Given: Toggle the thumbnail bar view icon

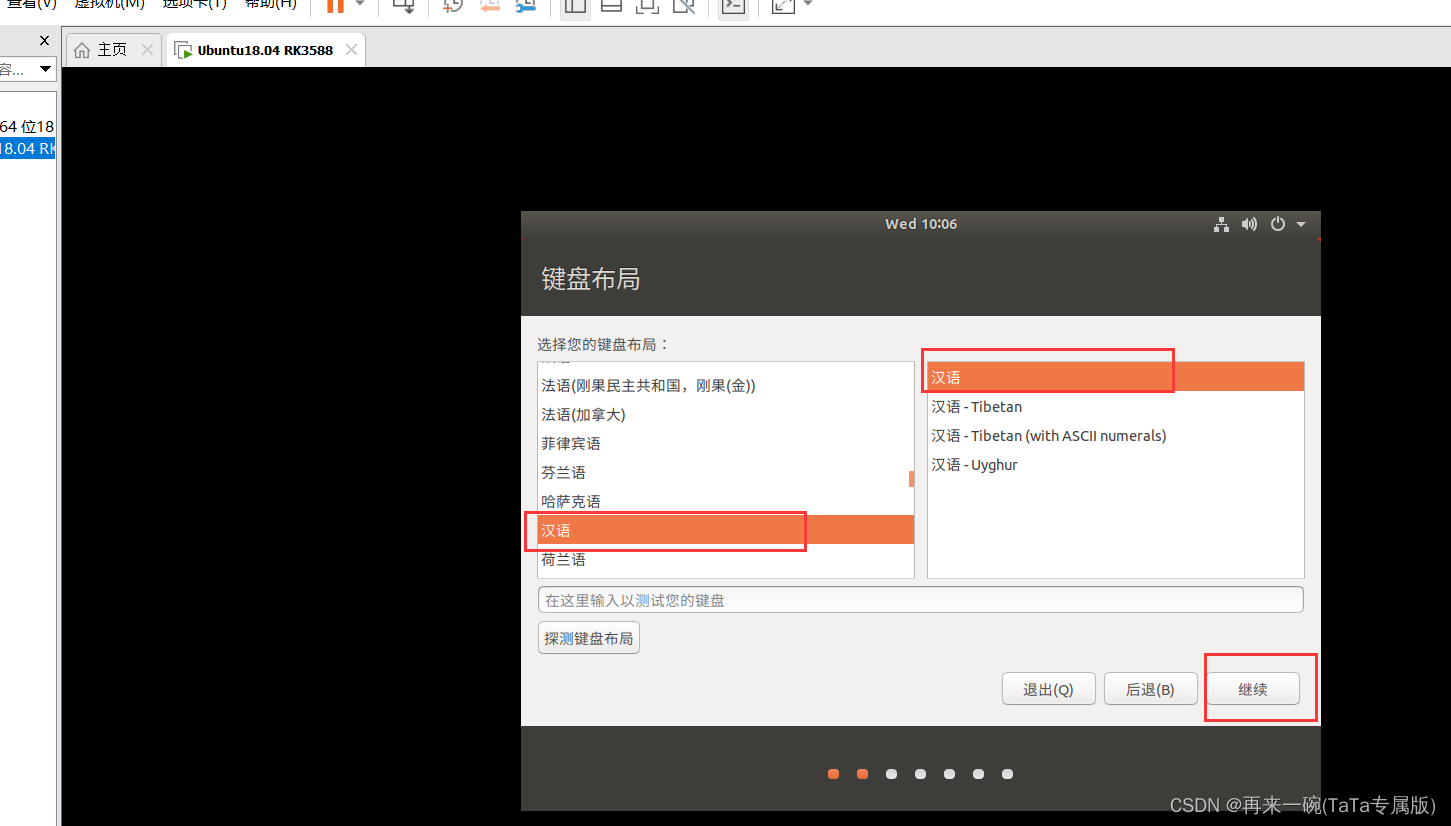Looking at the screenshot, I should [x=611, y=6].
